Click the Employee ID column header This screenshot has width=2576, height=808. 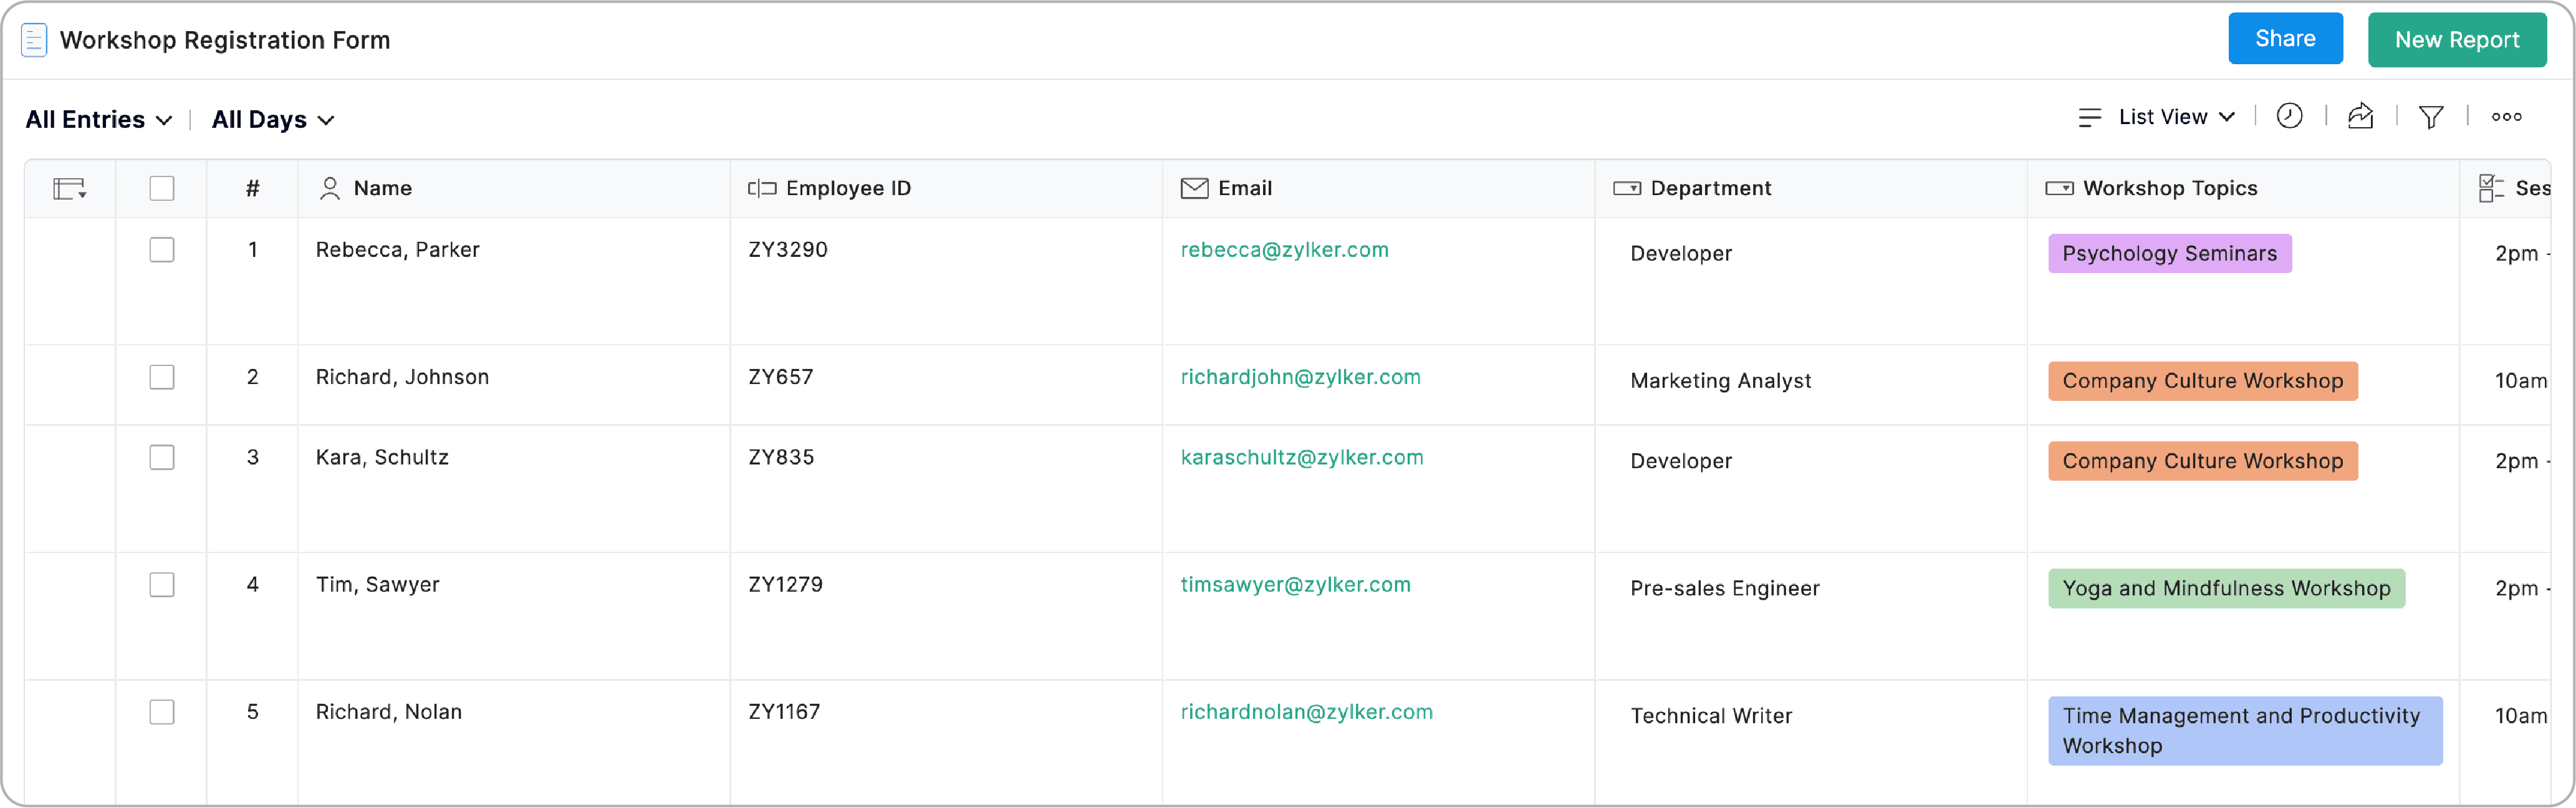946,188
